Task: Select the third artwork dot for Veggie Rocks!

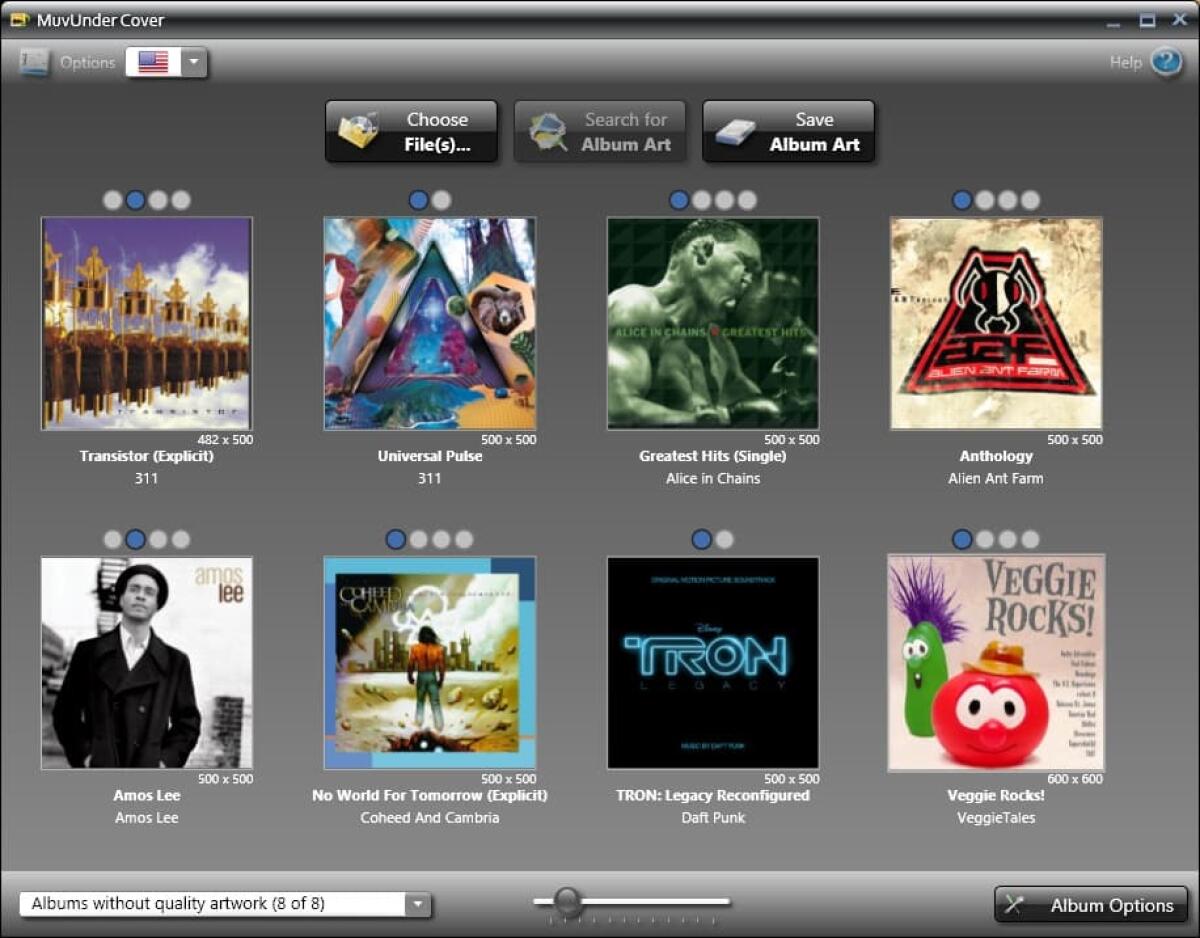Action: click(1008, 538)
